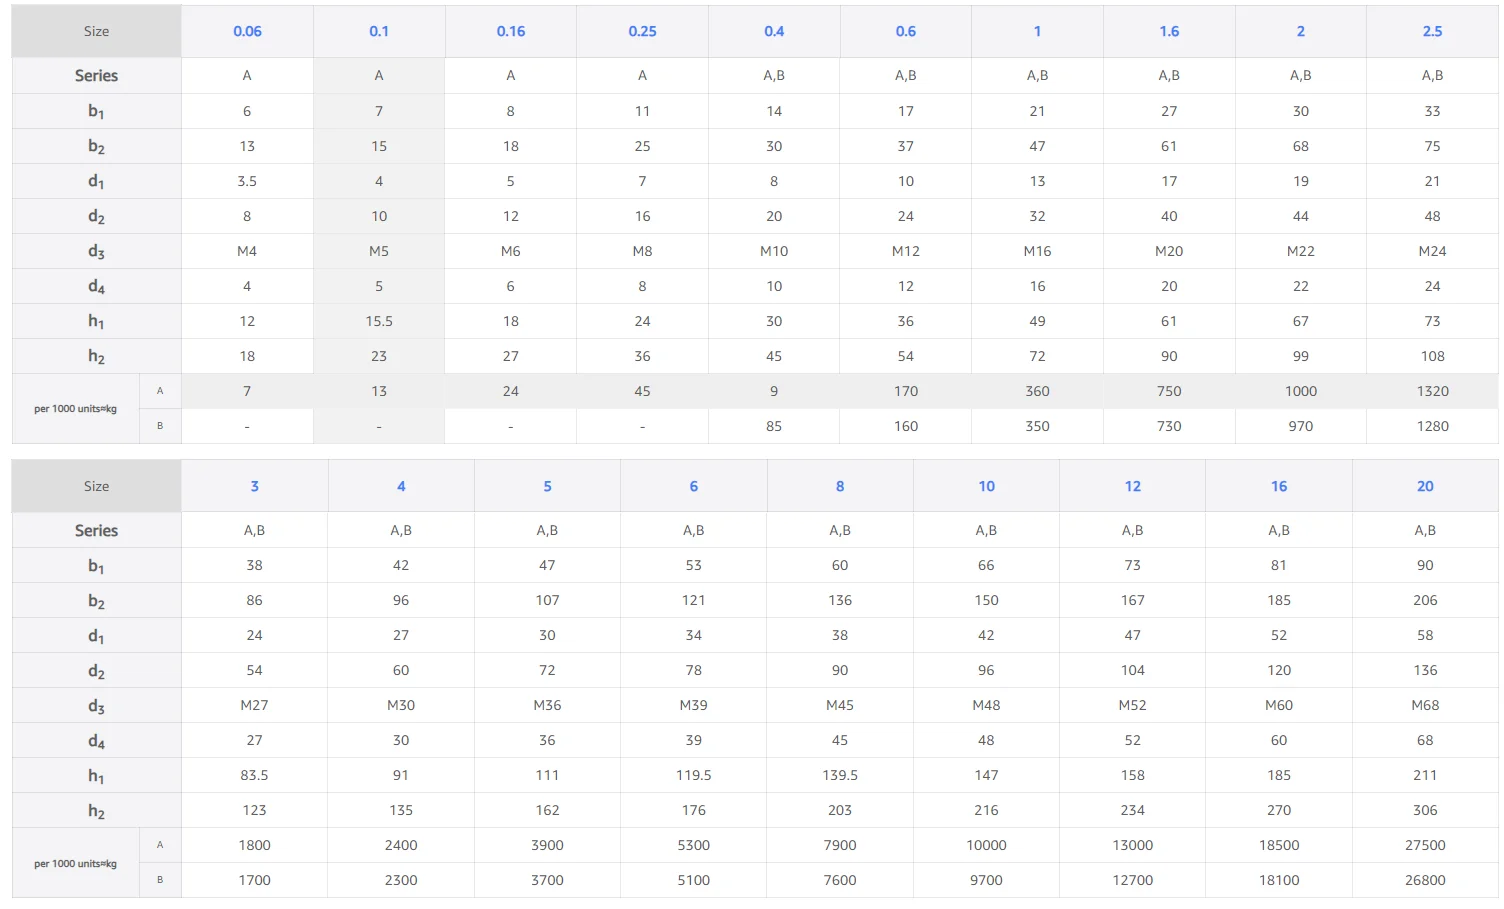Open the size 10 link

point(986,486)
